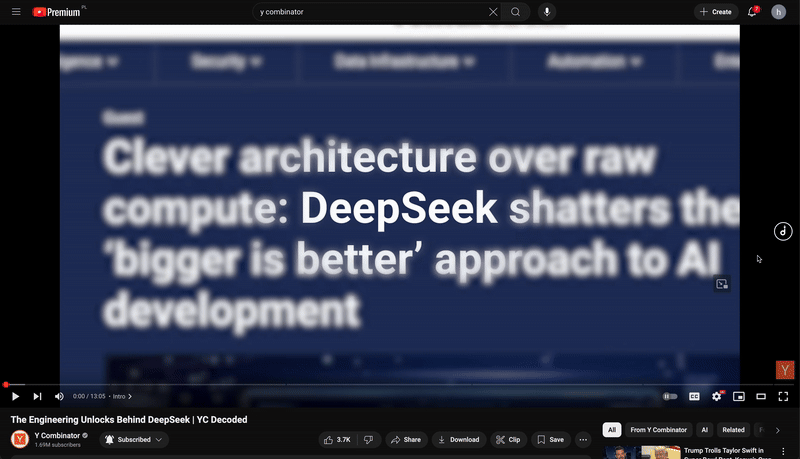
Task: Show more filter chips with arrow
Action: pyautogui.click(x=778, y=430)
